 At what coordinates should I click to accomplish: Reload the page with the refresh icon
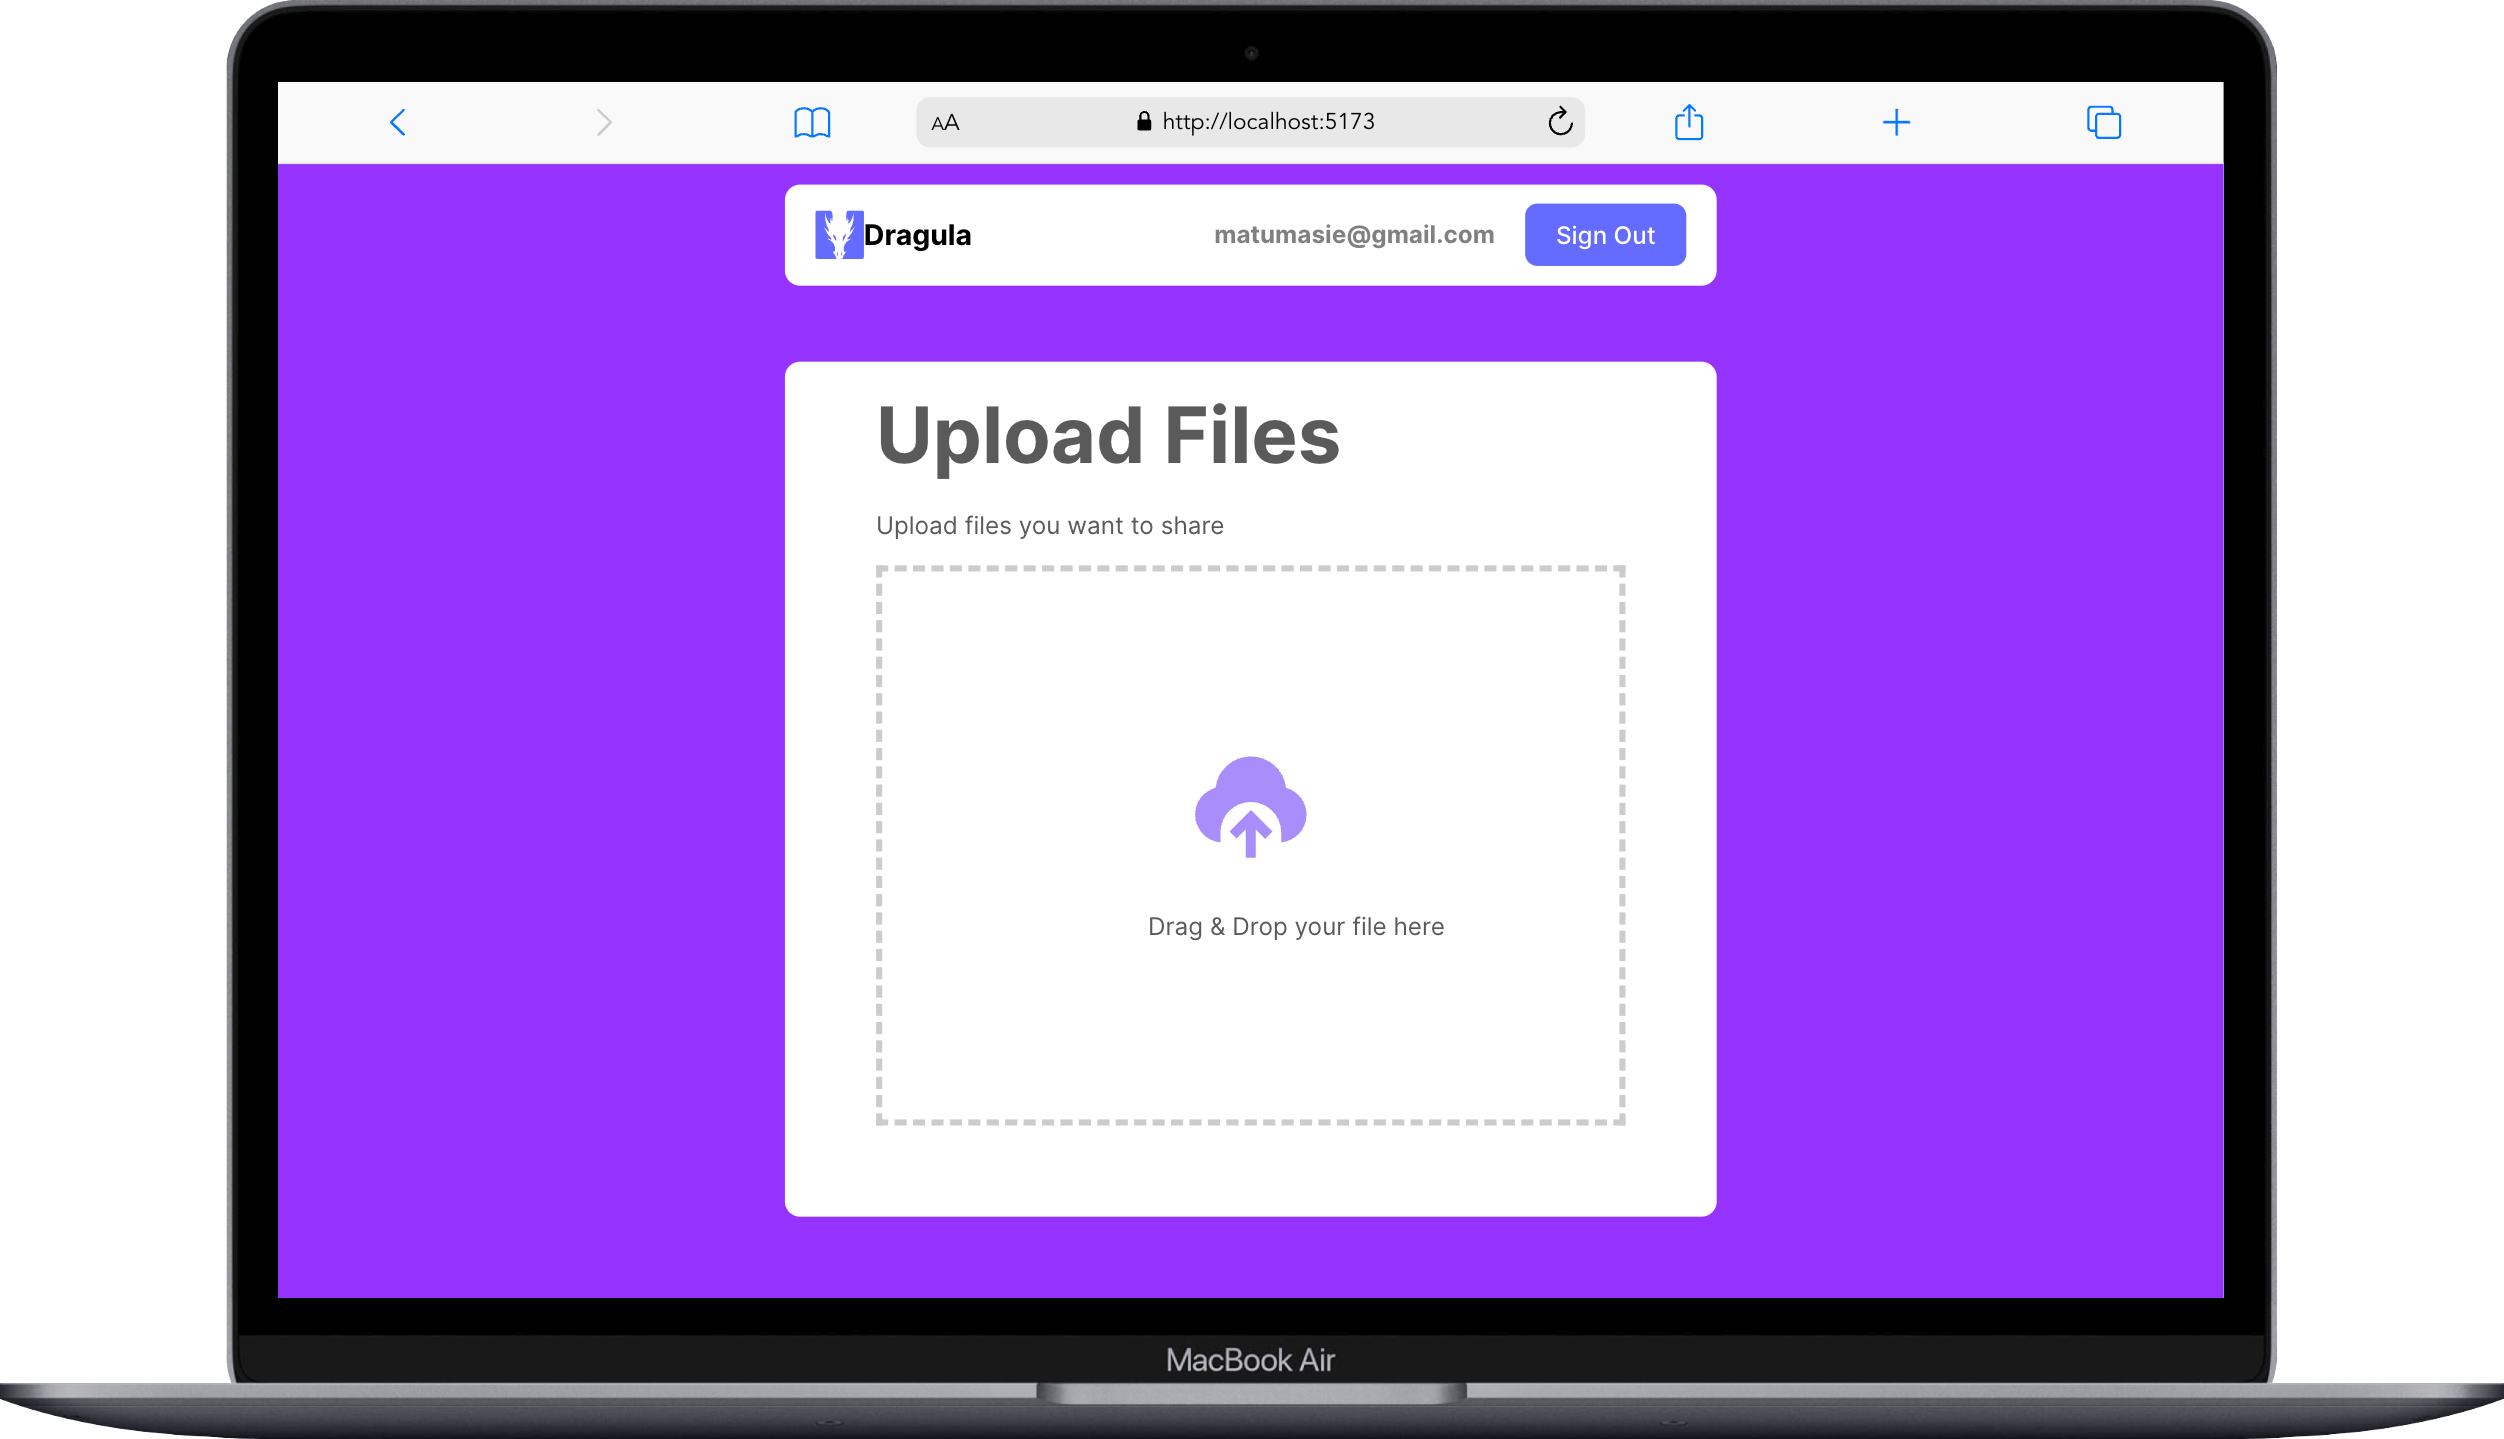click(1560, 121)
